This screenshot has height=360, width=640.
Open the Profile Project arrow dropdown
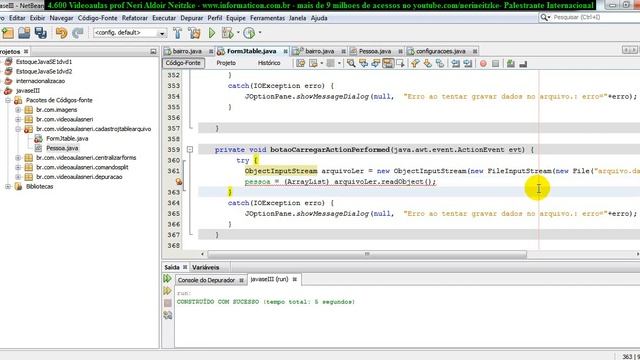click(x=260, y=33)
